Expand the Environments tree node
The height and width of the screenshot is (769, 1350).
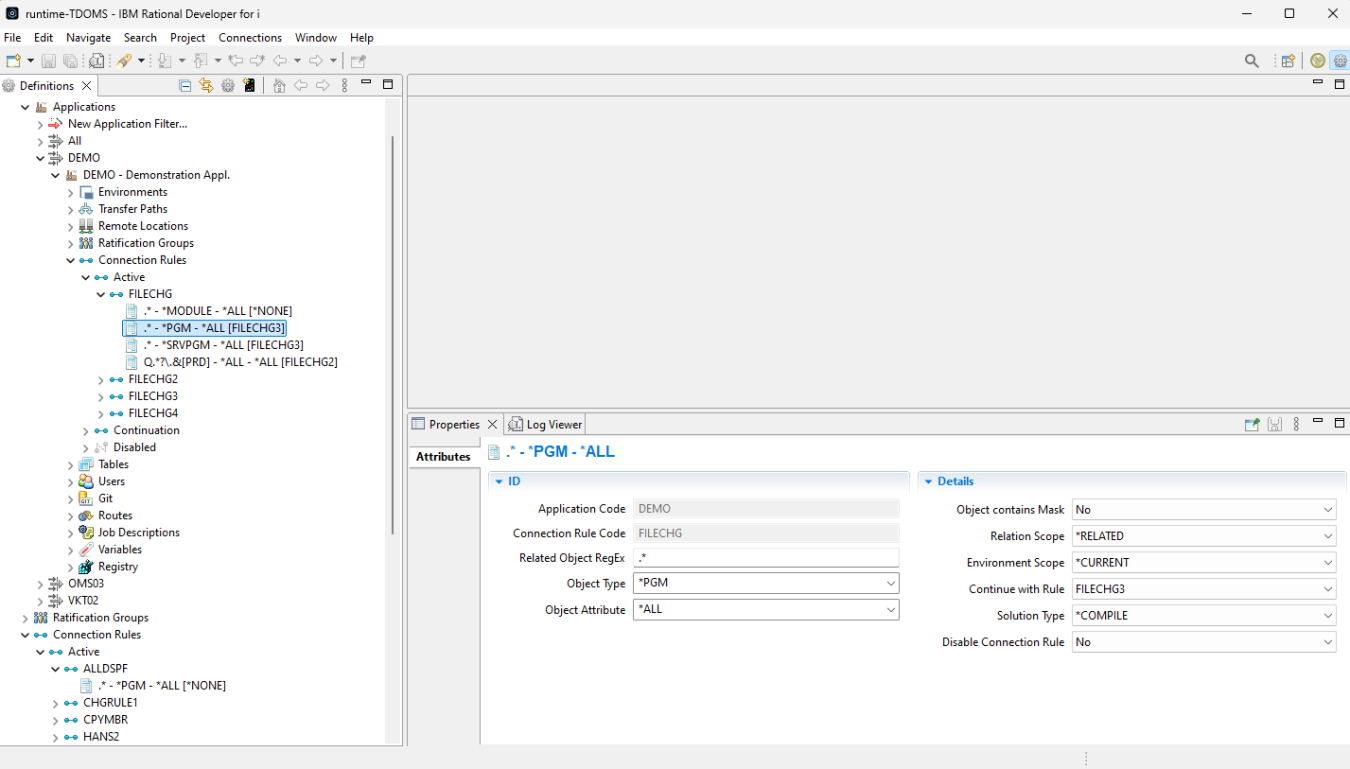(x=70, y=191)
